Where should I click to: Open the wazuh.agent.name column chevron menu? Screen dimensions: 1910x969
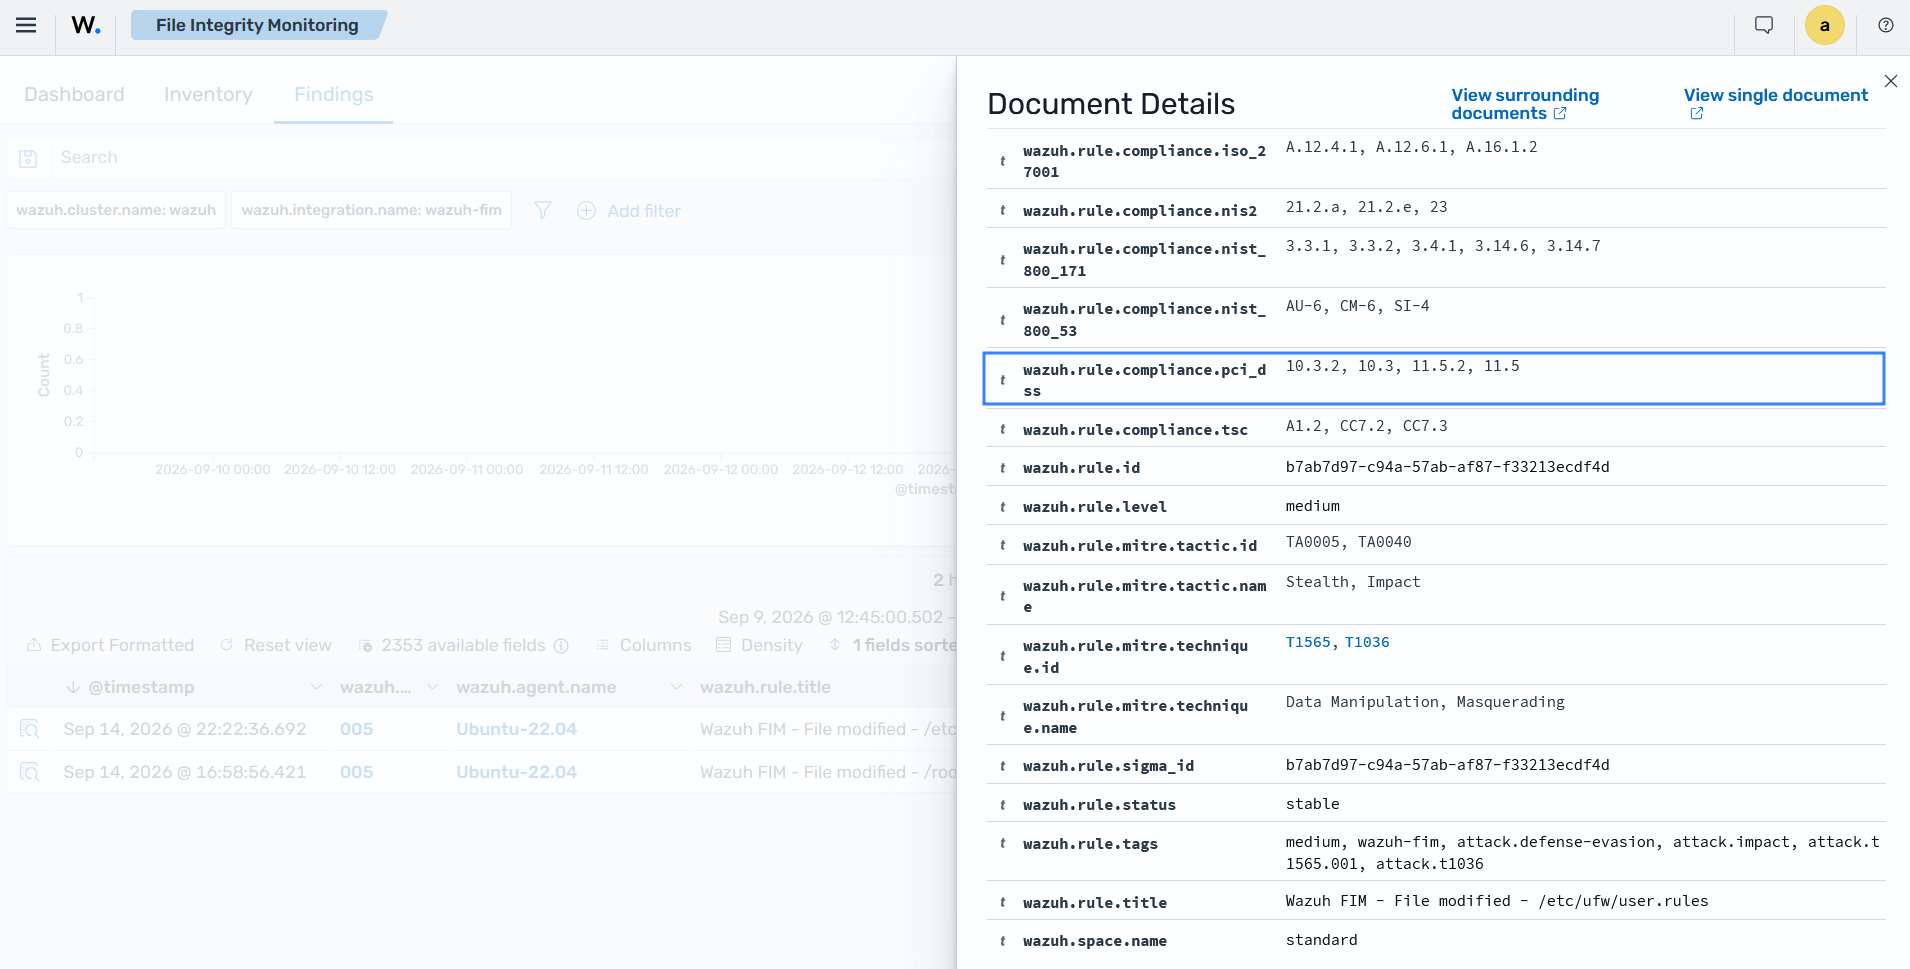coord(676,687)
